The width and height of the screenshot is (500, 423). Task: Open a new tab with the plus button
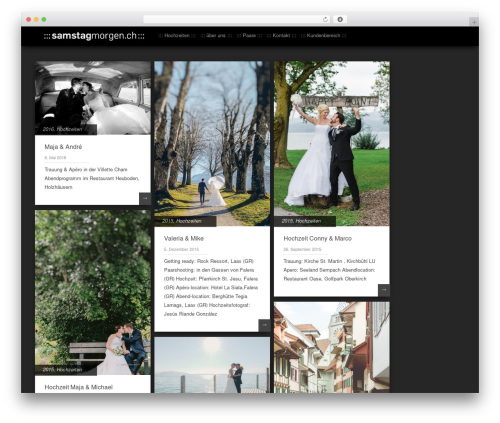[x=474, y=22]
